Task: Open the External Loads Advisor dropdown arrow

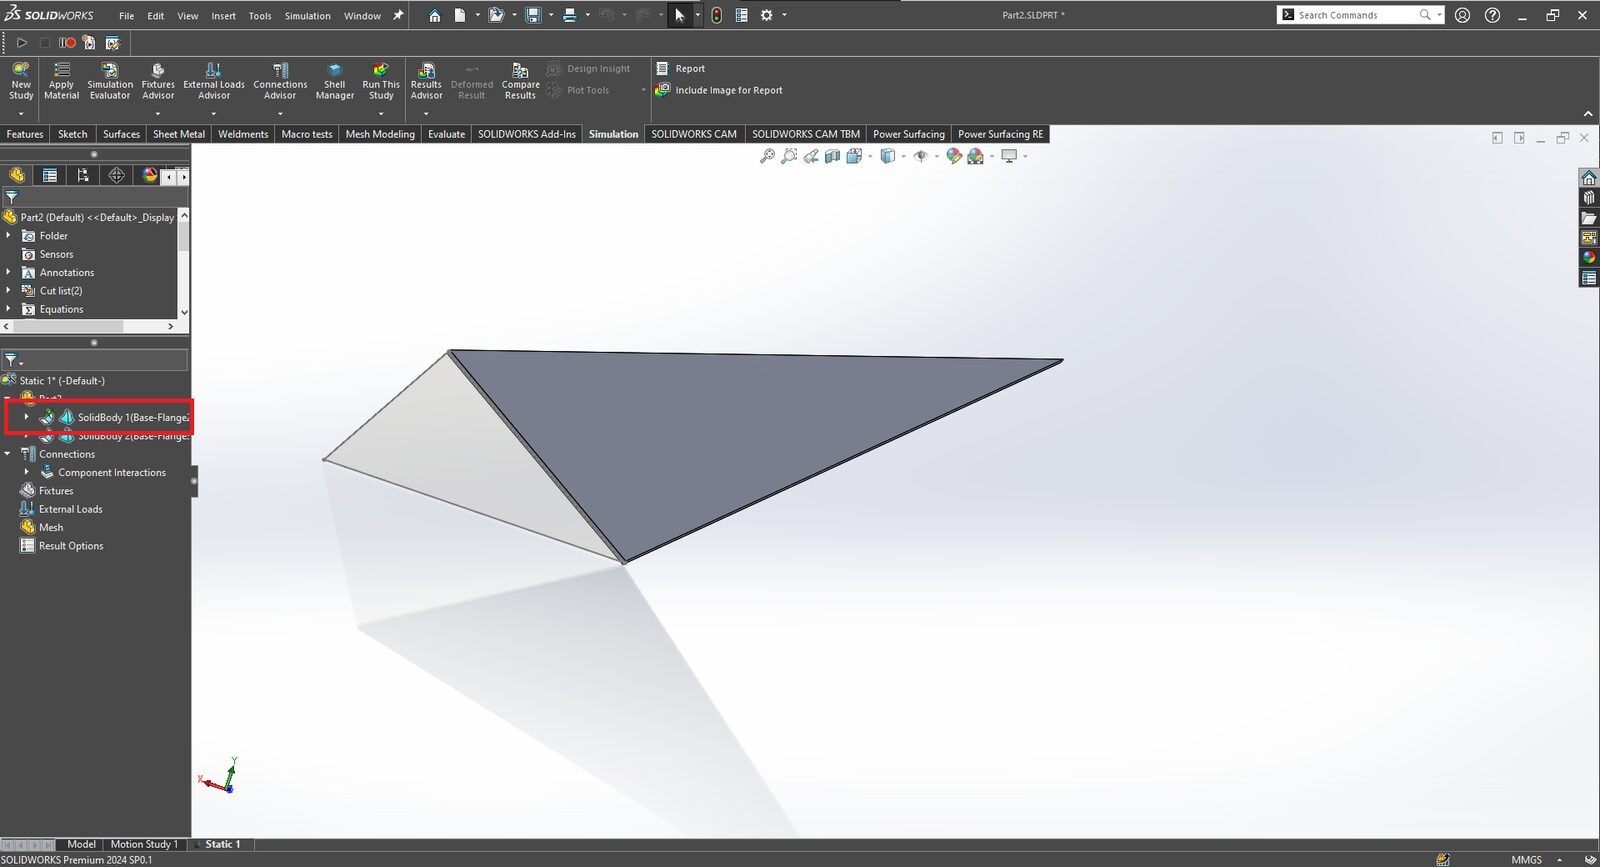Action: pos(213,113)
